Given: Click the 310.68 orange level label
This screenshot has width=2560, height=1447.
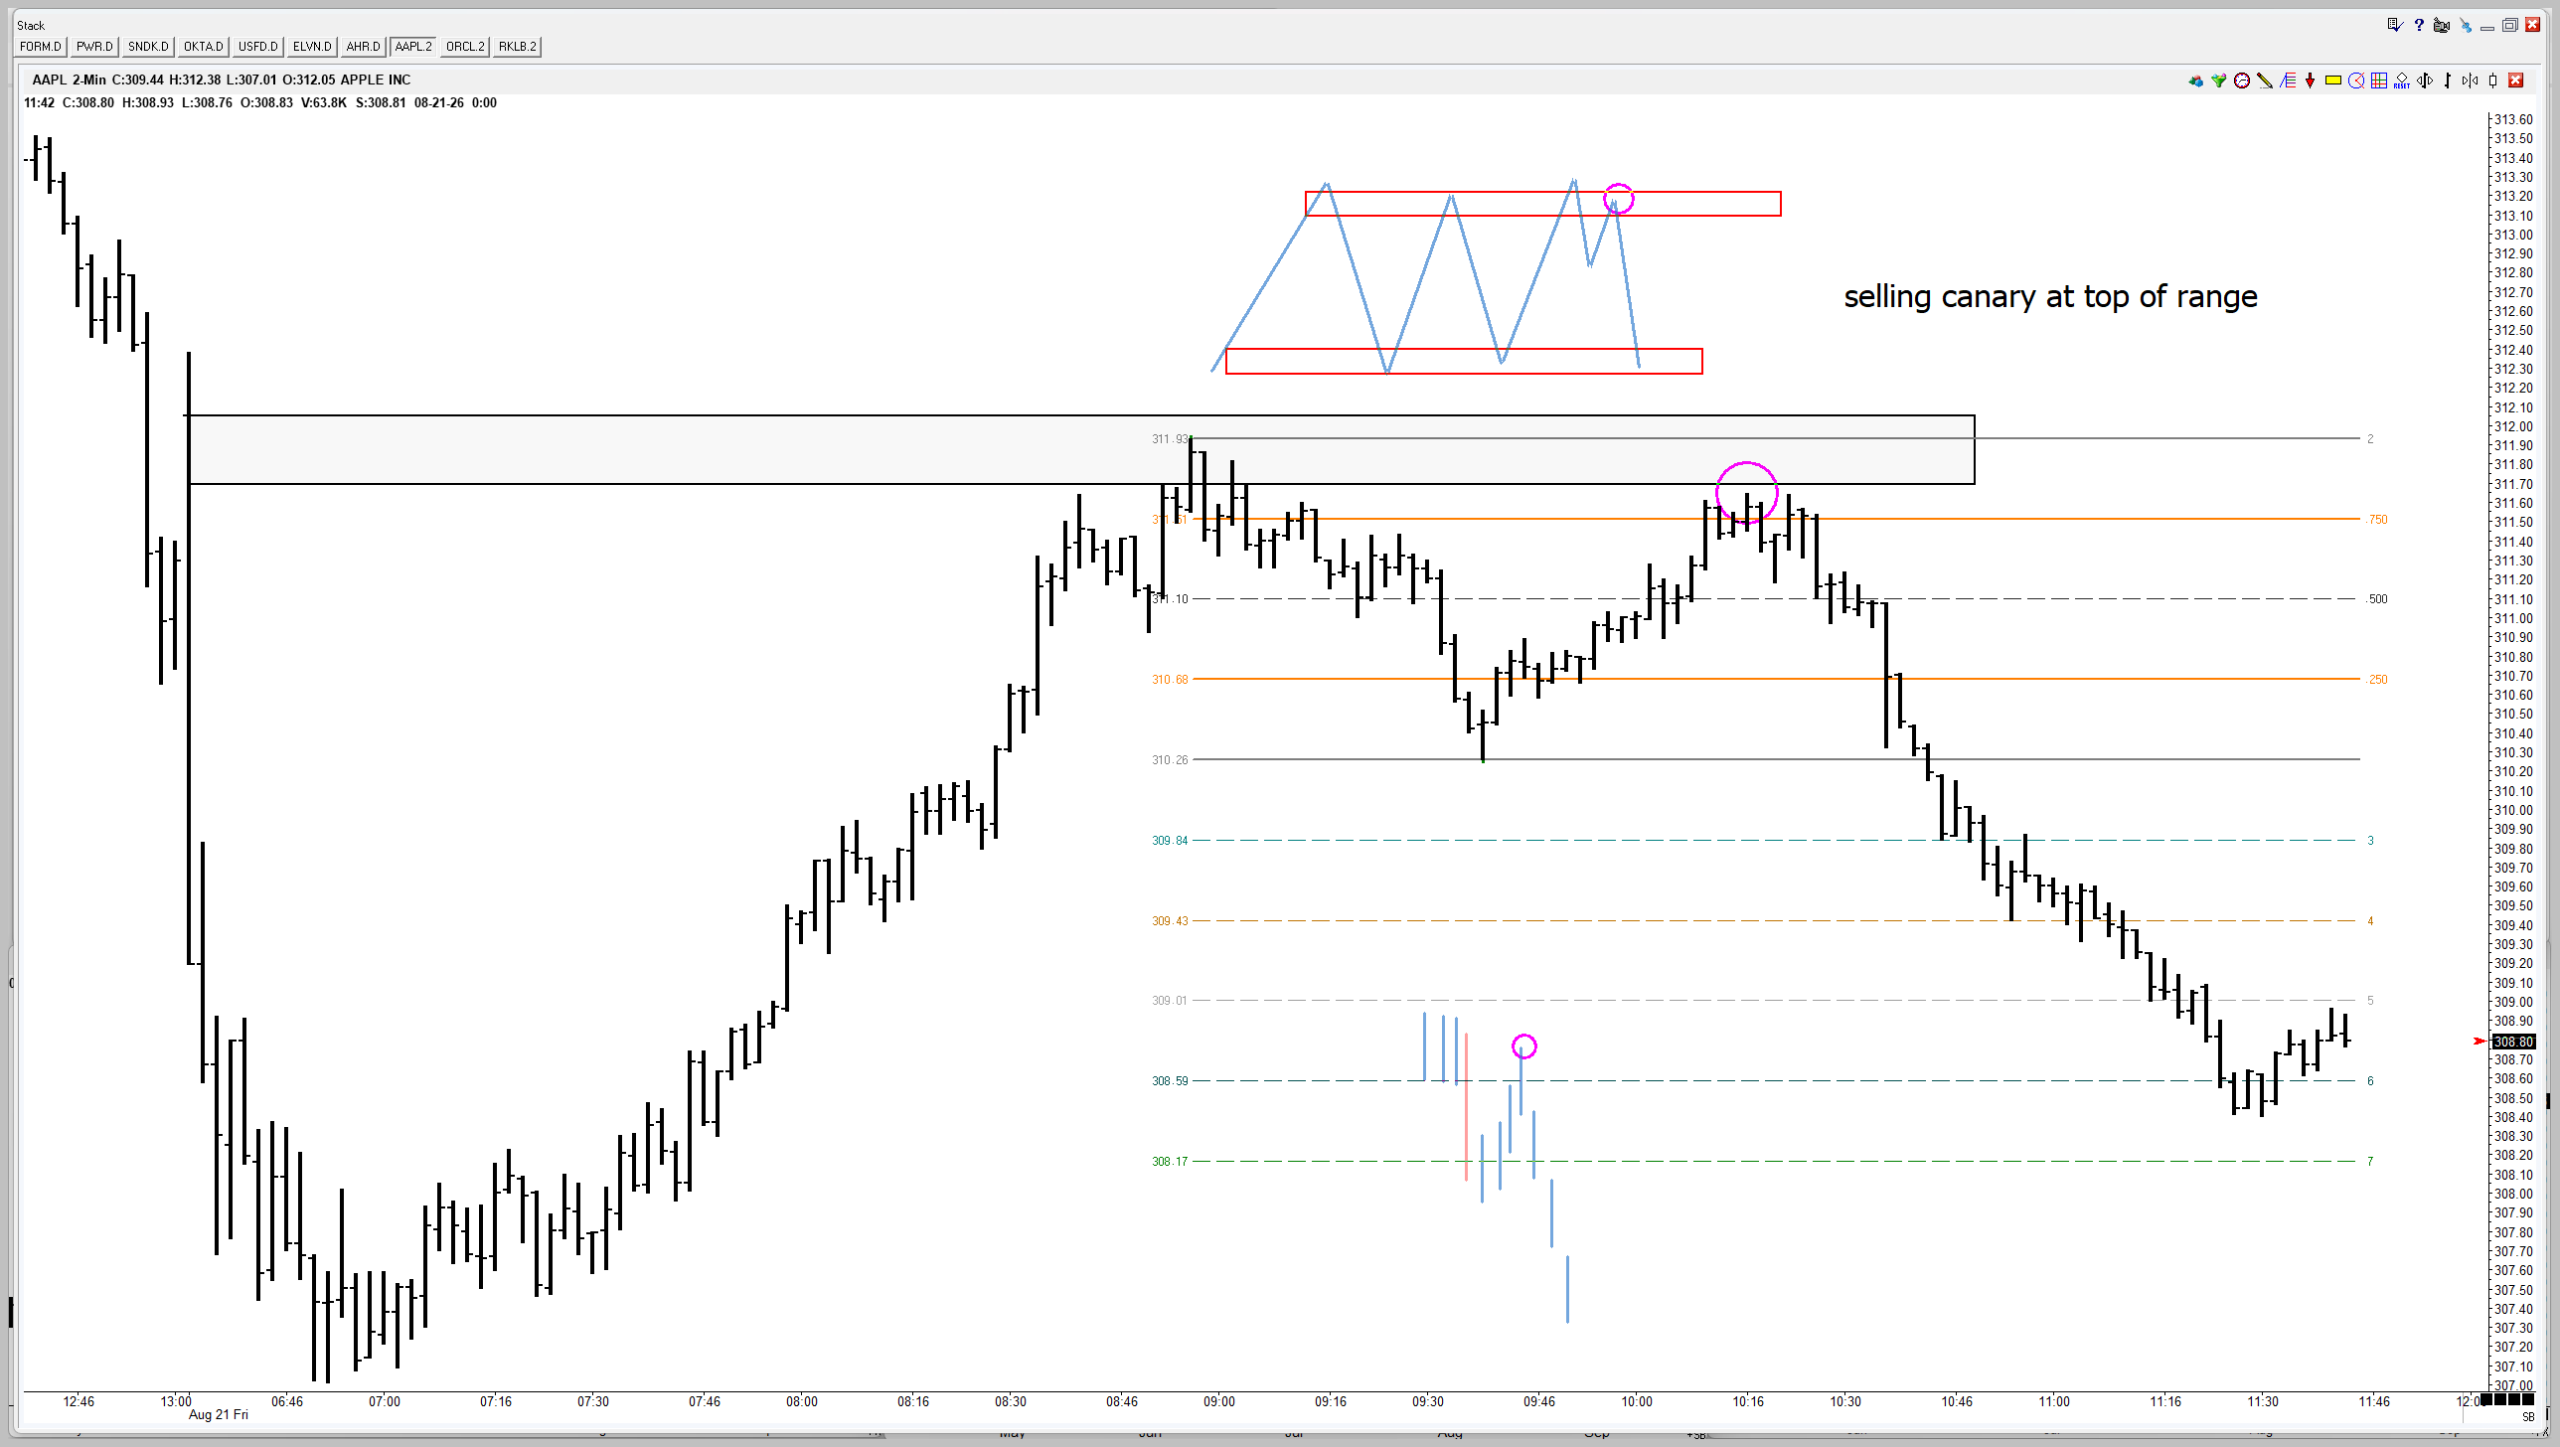Looking at the screenshot, I should (1170, 680).
